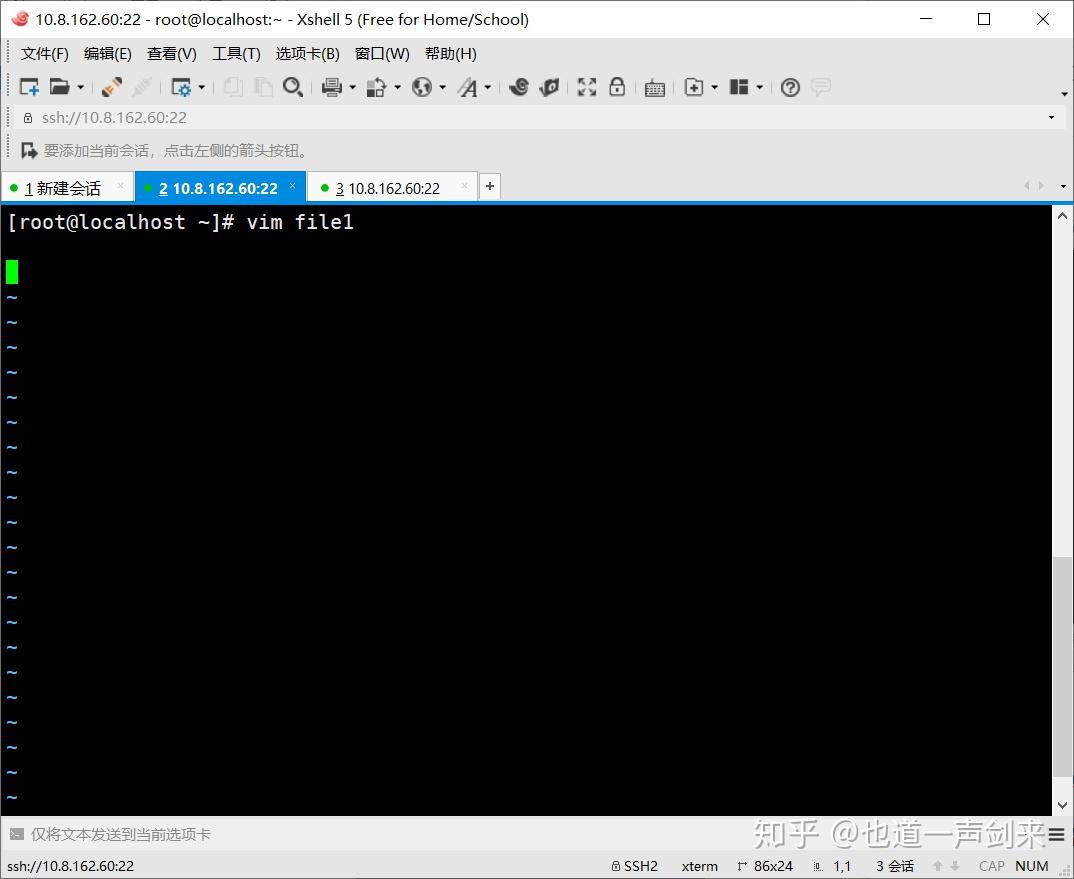This screenshot has width=1074, height=879.
Task: Open the tab list dropdown arrow
Action: [1063, 186]
